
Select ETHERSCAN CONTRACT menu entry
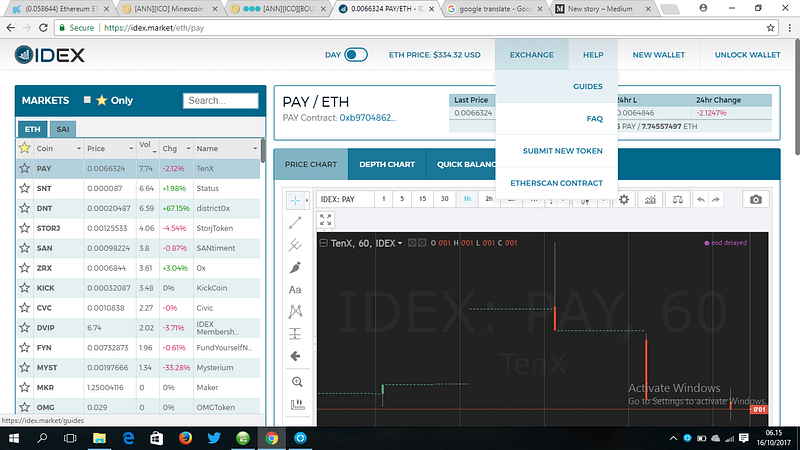(x=557, y=183)
